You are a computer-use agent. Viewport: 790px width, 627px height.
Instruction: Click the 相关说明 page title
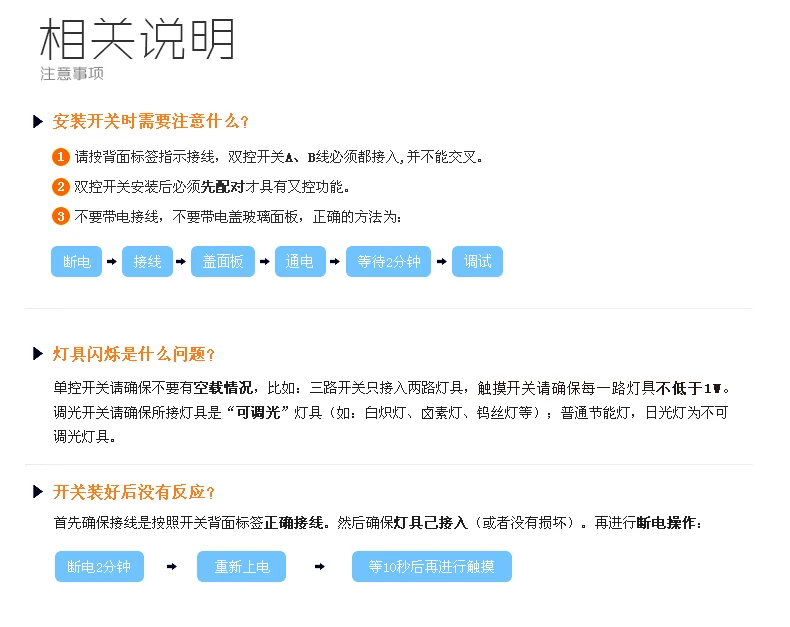[x=137, y=39]
